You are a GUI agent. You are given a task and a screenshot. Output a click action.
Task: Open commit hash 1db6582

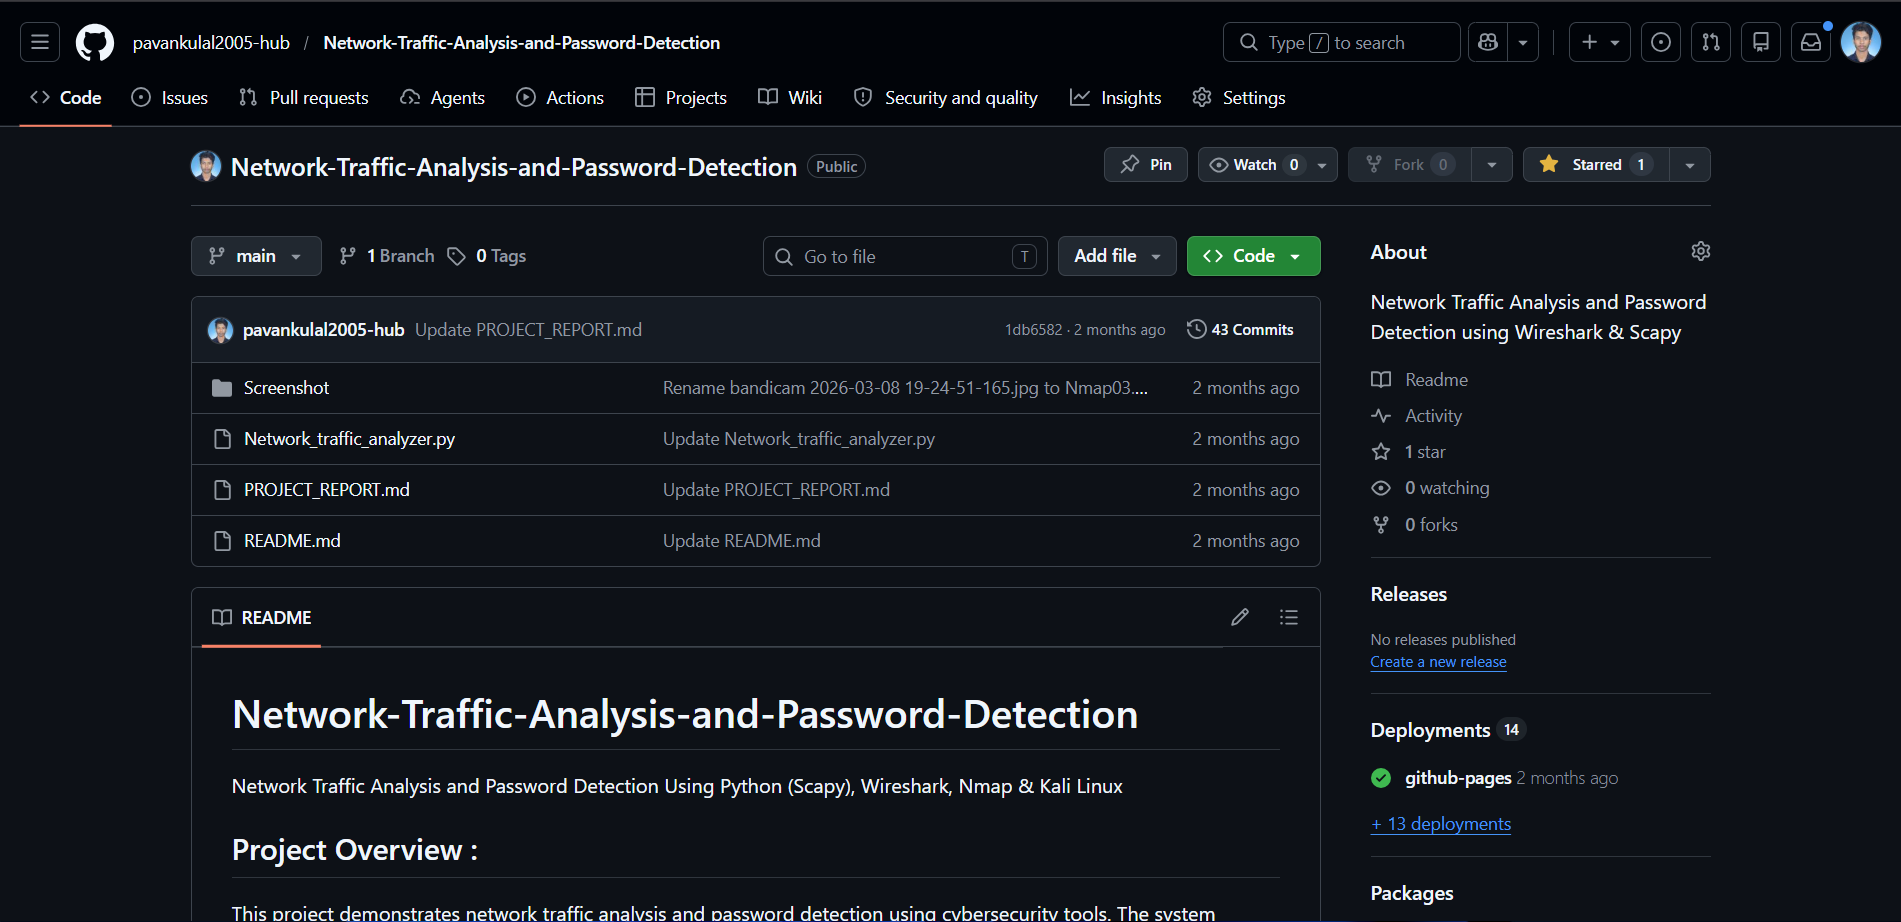pos(1033,330)
